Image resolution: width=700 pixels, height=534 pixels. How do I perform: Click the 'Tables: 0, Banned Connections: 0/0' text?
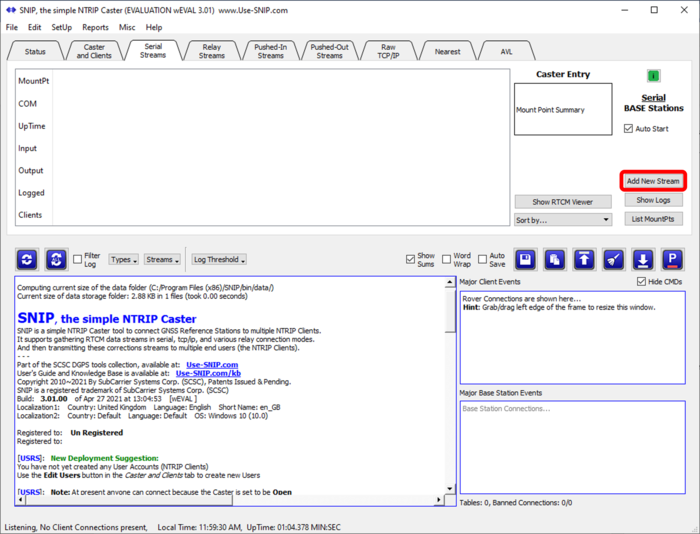coord(516,503)
